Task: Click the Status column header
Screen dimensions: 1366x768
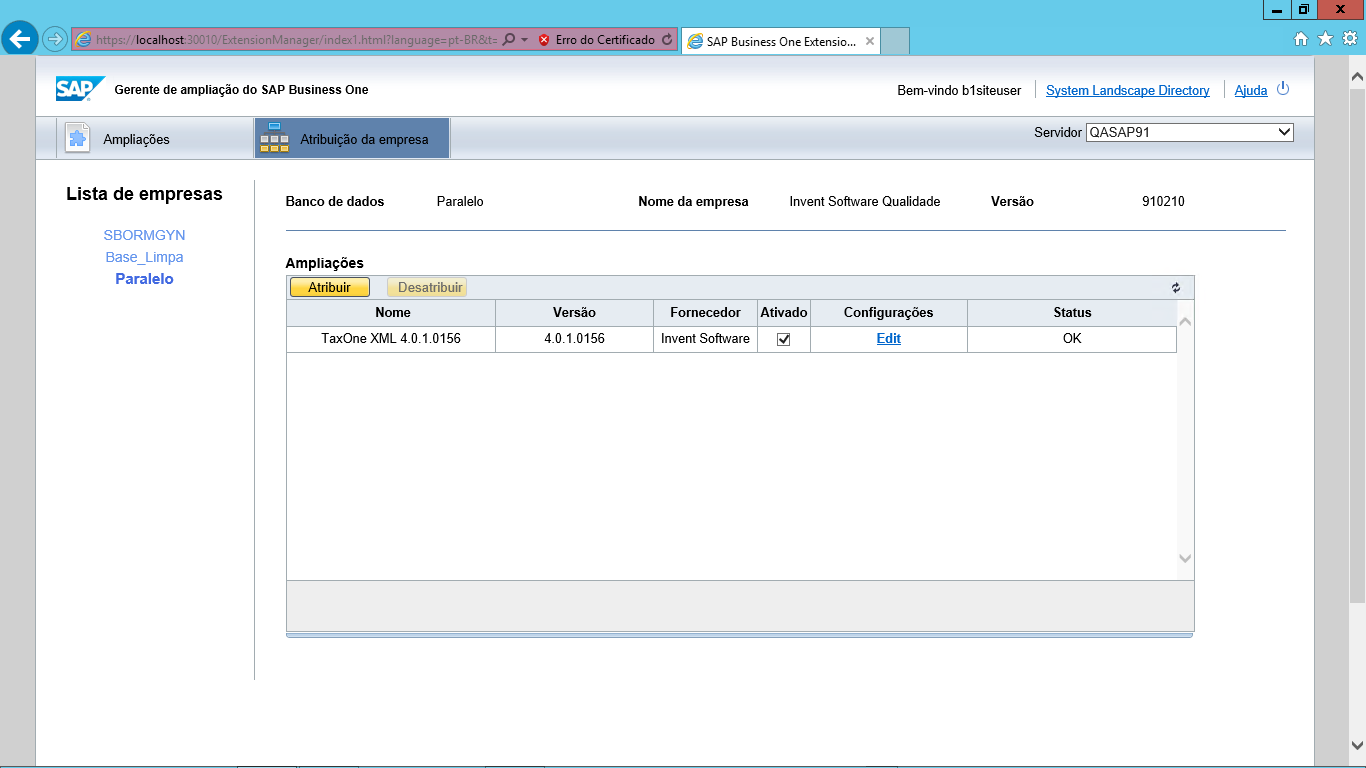Action: (x=1072, y=313)
